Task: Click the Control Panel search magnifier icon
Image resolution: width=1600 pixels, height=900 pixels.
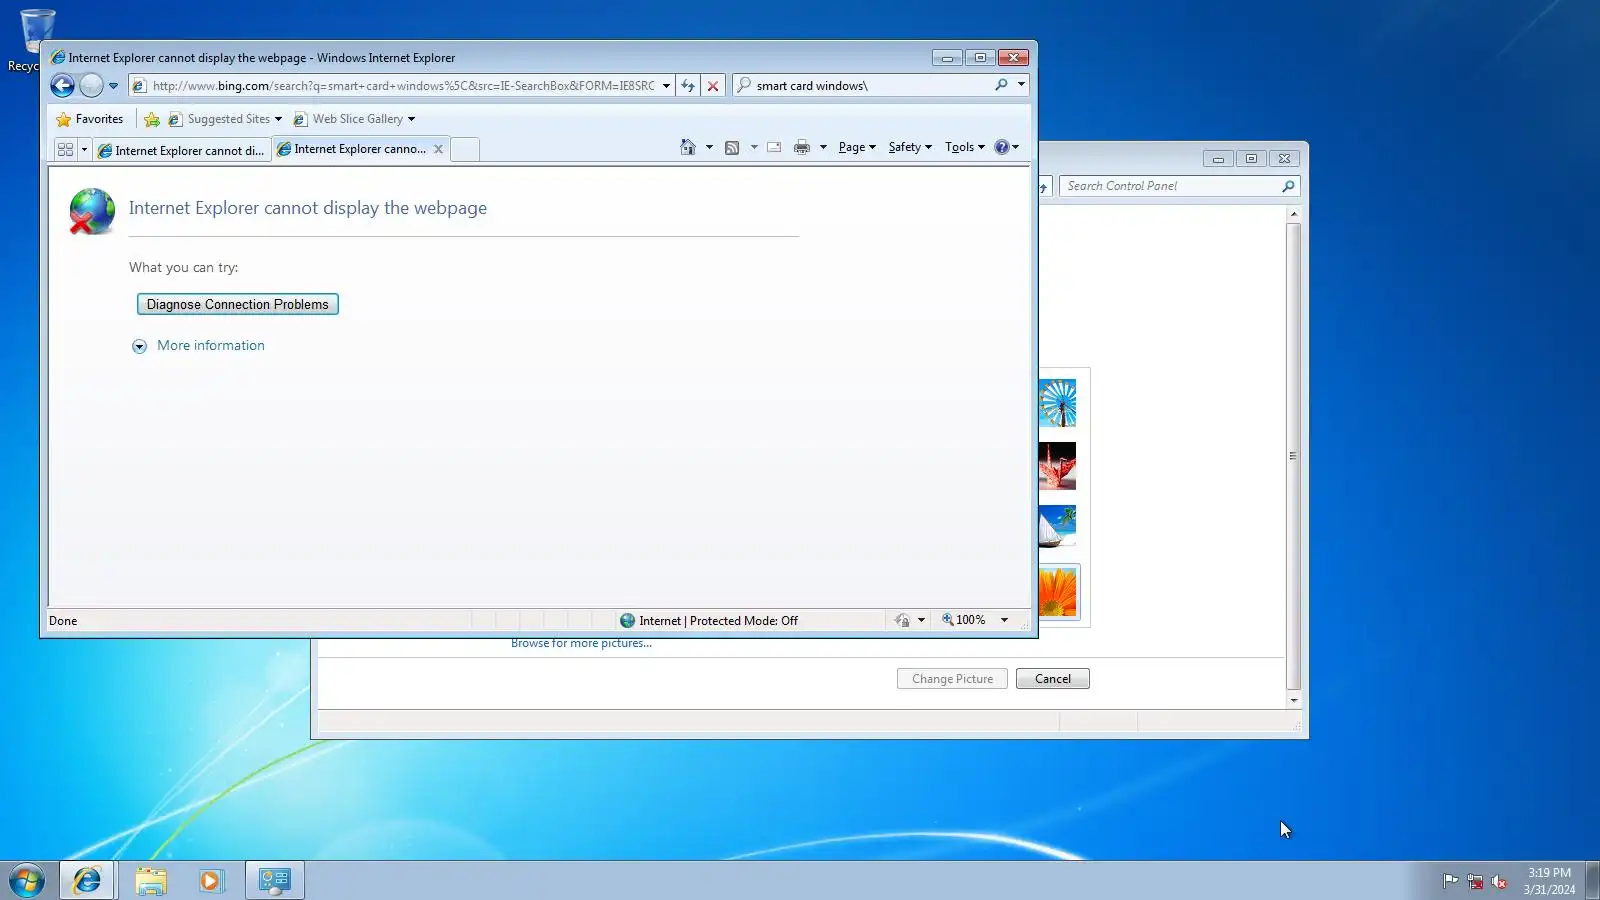Action: tap(1288, 186)
